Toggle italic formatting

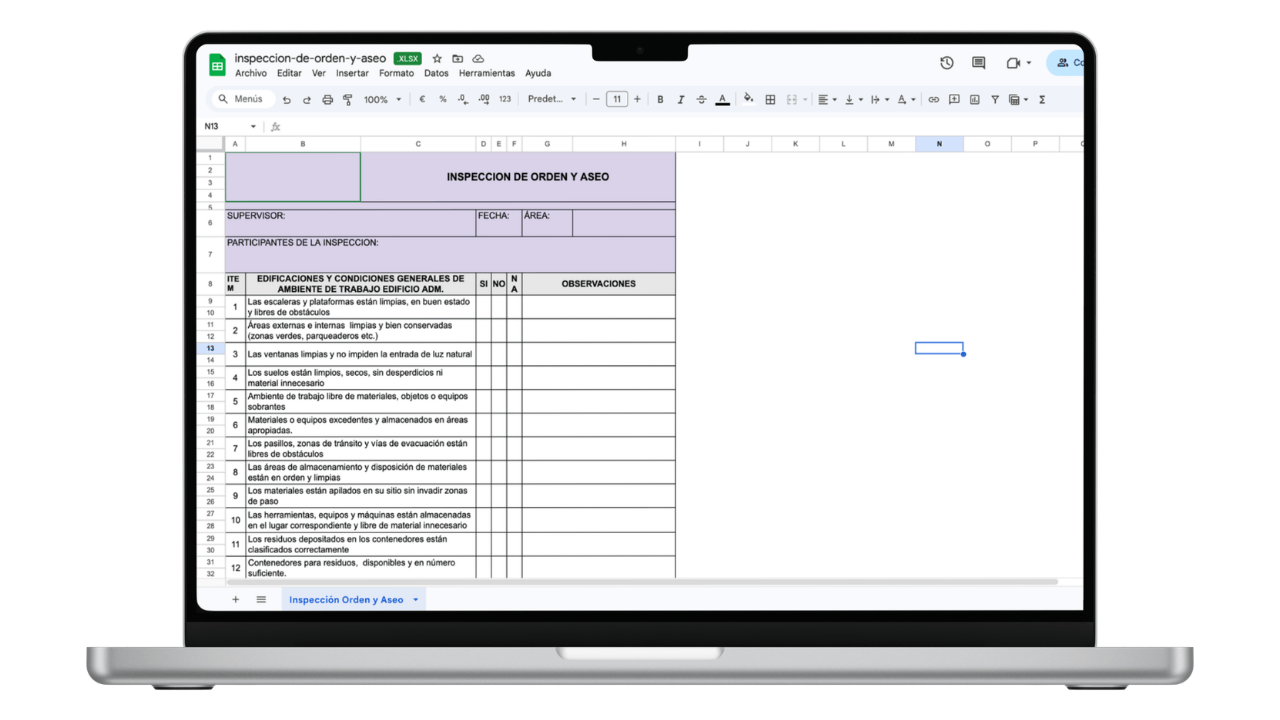(x=680, y=99)
